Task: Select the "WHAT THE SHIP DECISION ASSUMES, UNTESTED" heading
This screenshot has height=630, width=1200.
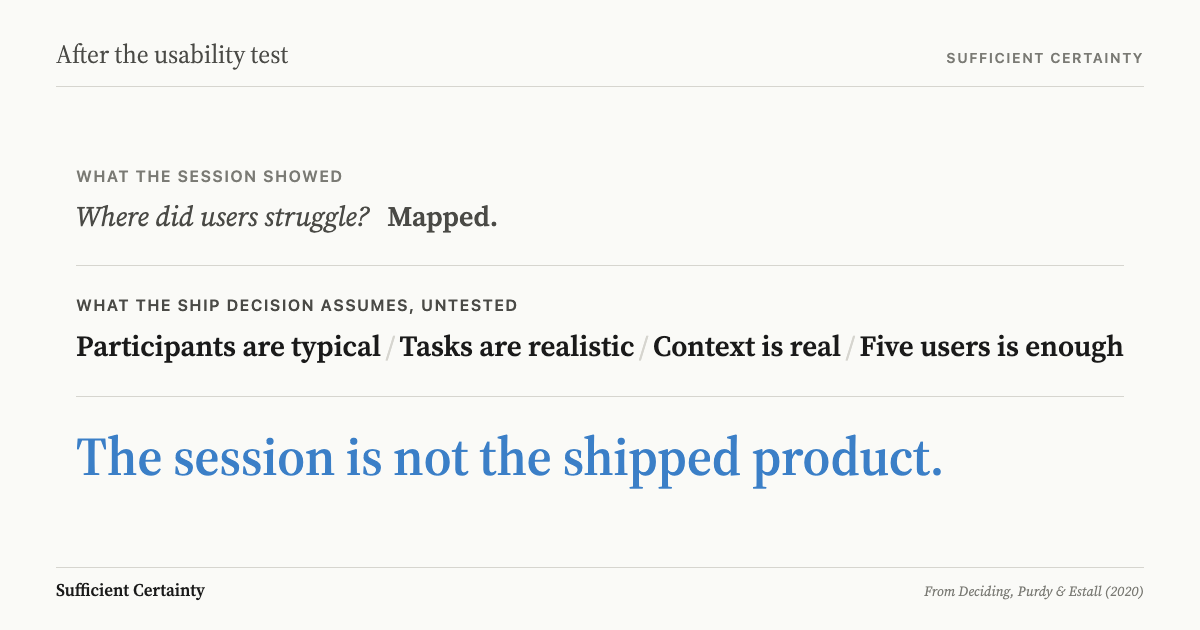Action: 297,306
